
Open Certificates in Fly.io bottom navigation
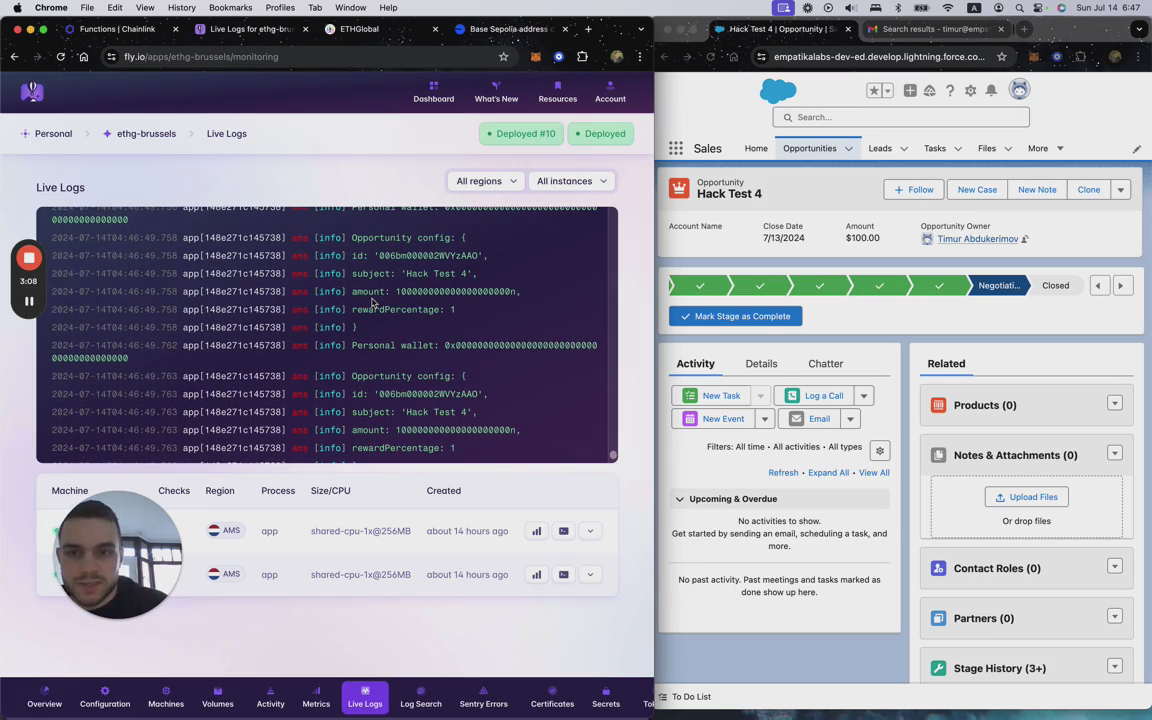[x=552, y=697]
